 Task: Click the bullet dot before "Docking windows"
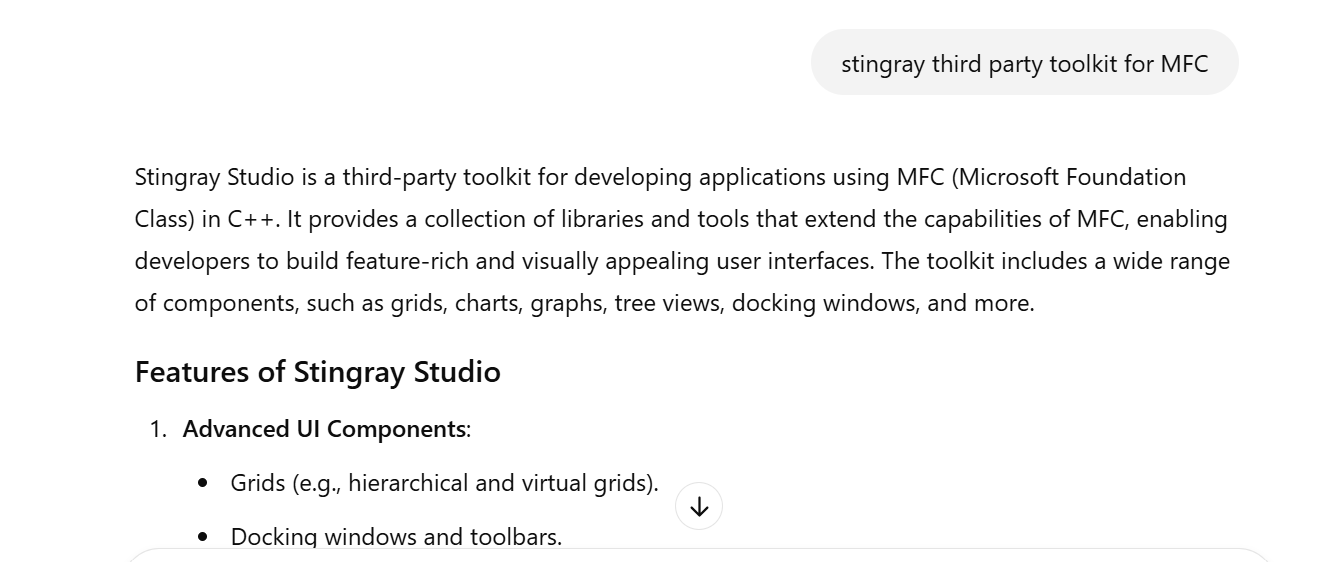coord(203,537)
